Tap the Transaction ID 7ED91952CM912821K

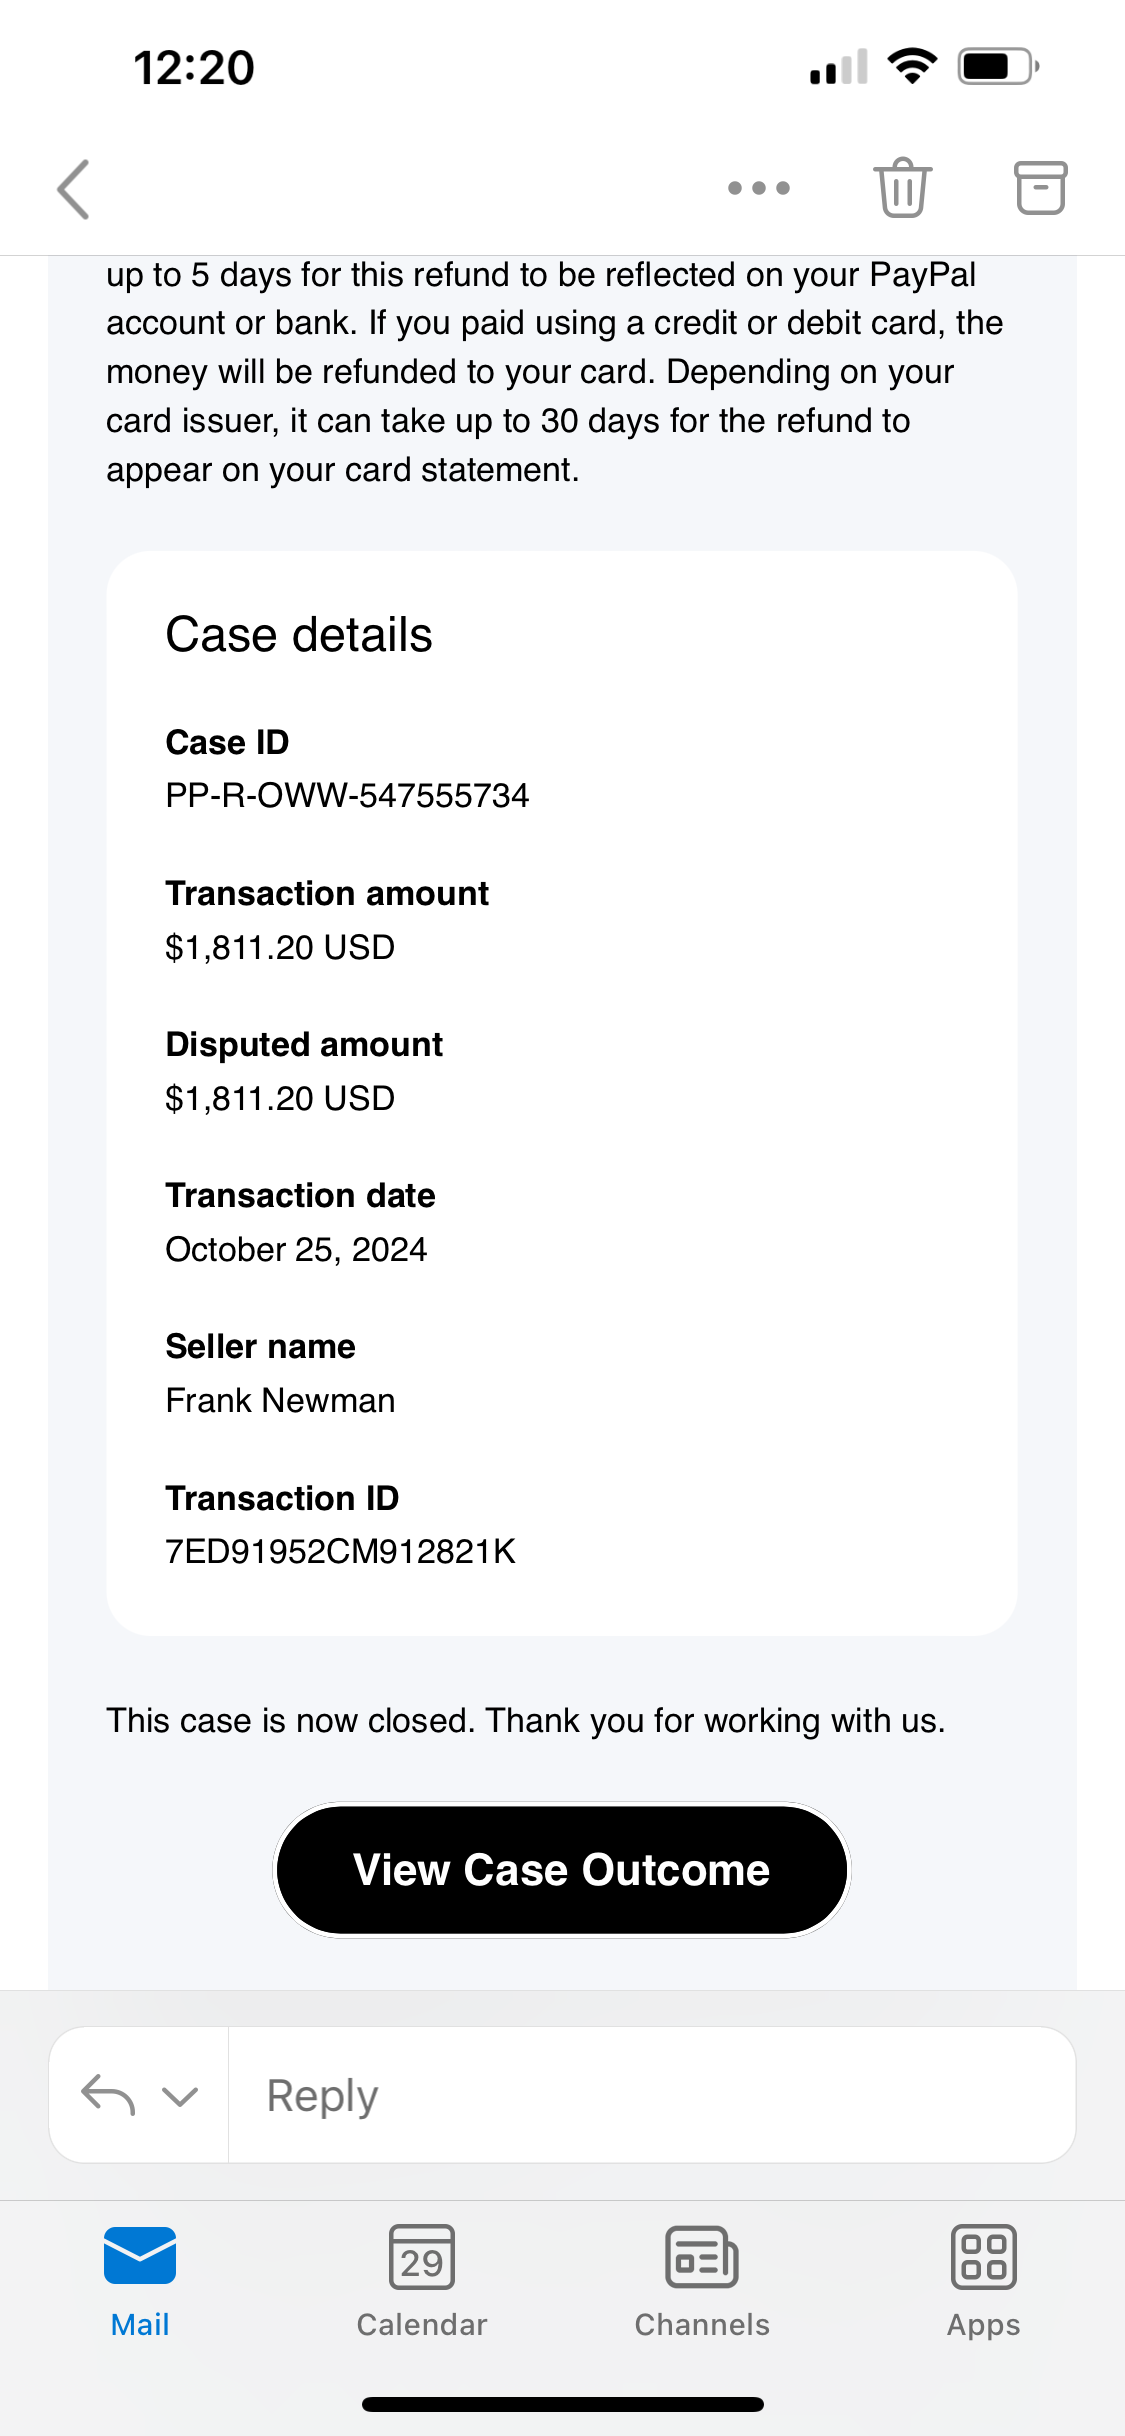(340, 1552)
